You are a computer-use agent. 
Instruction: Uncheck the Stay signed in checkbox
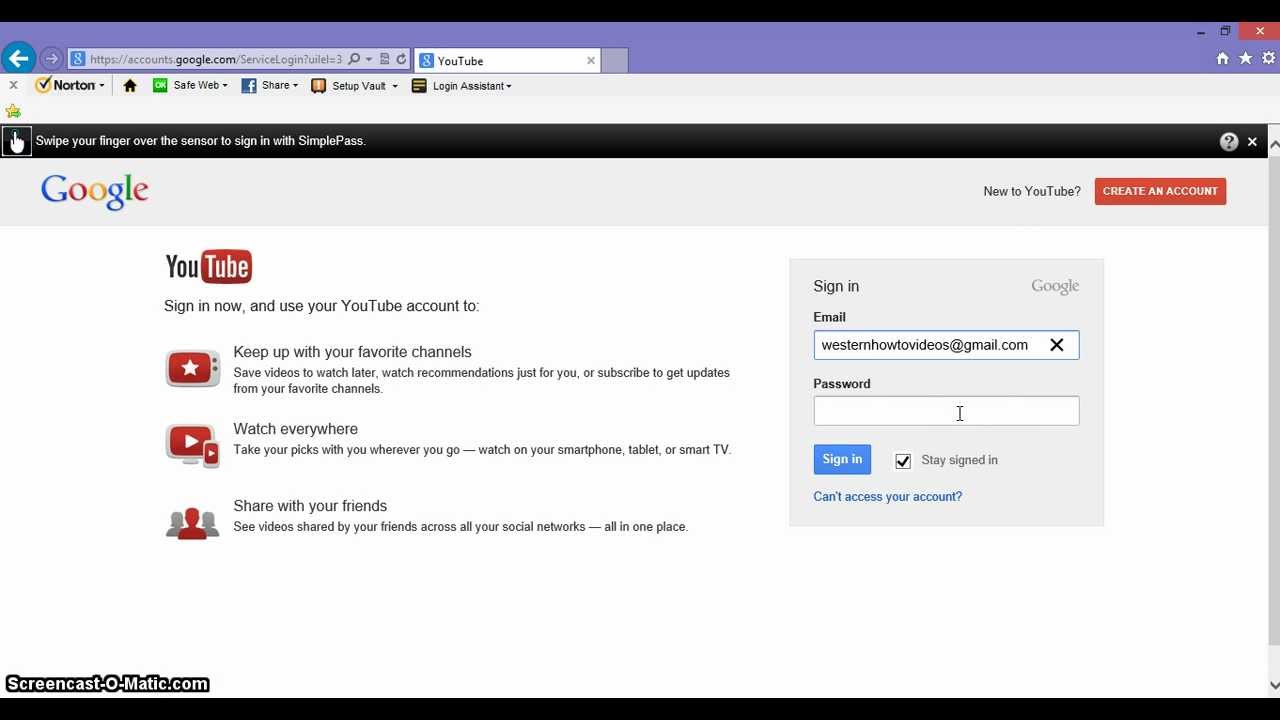tap(903, 461)
